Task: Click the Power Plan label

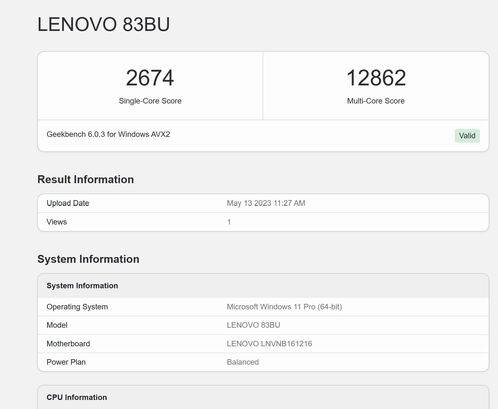Action: click(x=66, y=362)
